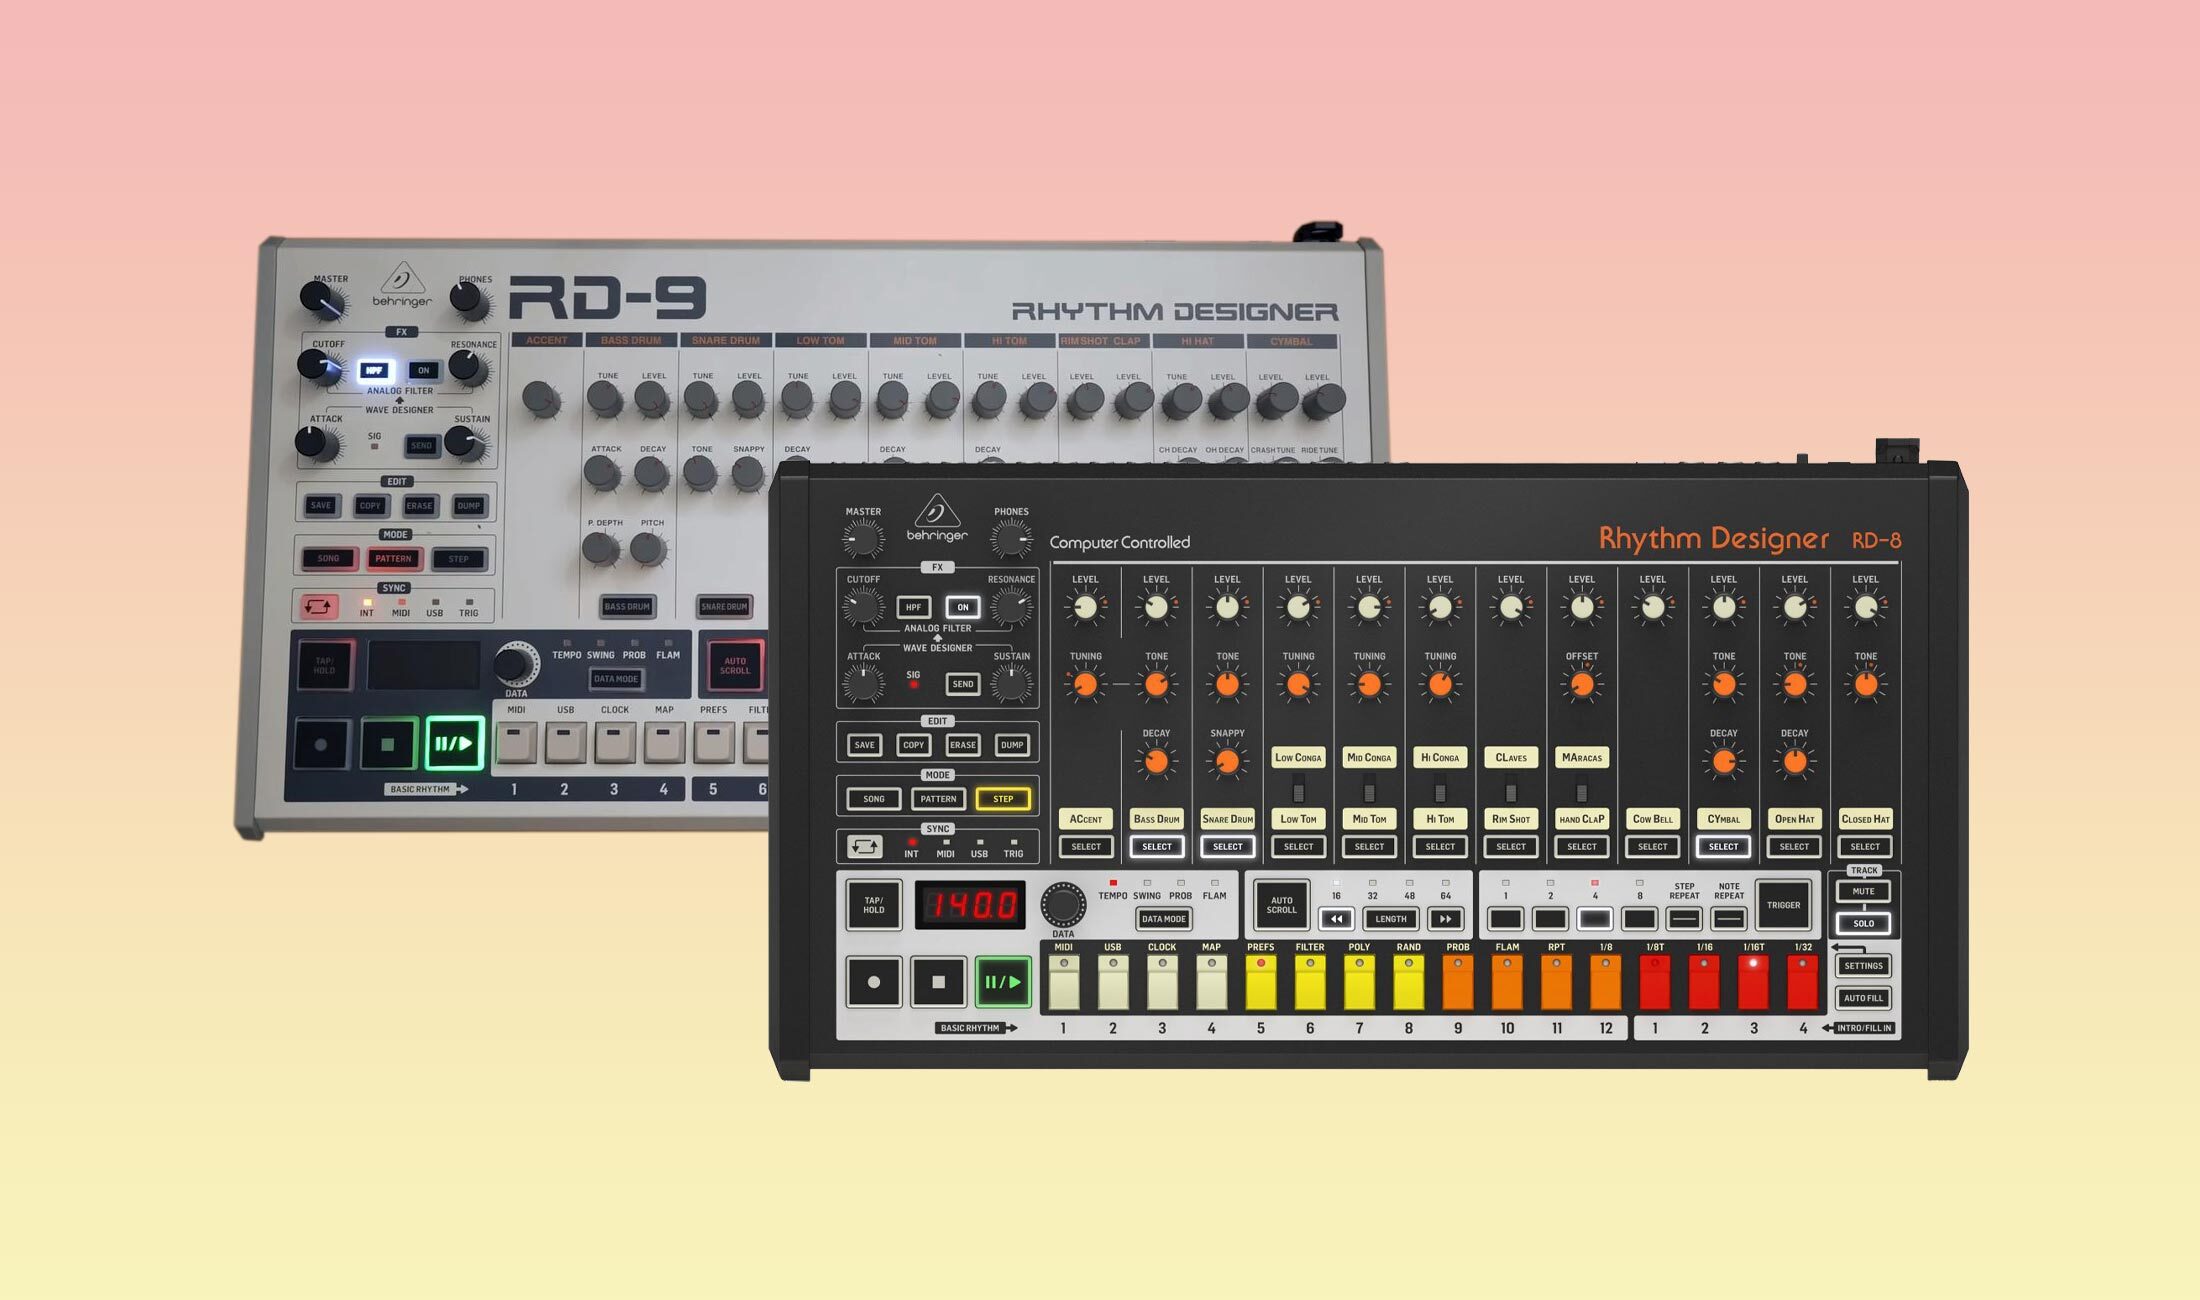Click the RD-8 rewind double-arrow button
2200x1300 pixels.
coord(1336,919)
